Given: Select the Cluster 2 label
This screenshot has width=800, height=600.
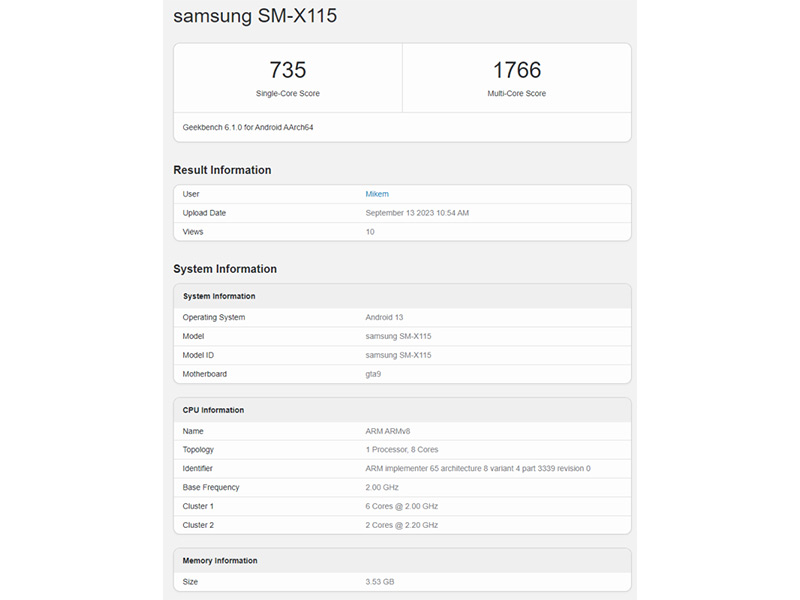Looking at the screenshot, I should click(198, 525).
